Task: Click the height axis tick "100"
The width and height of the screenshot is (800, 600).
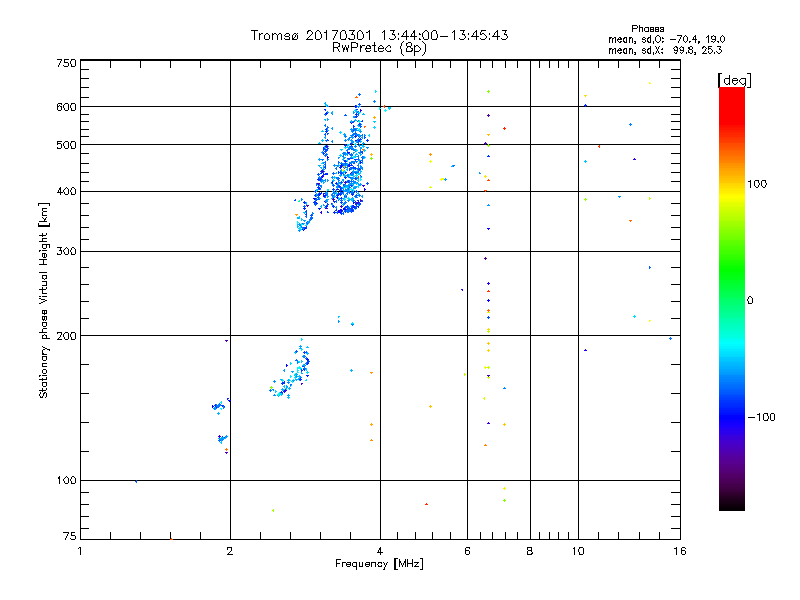Action: (66, 480)
